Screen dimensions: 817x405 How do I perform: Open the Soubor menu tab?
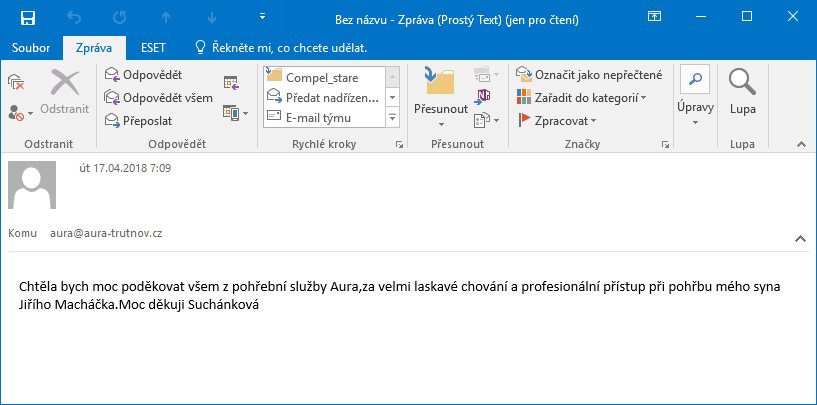click(32, 47)
